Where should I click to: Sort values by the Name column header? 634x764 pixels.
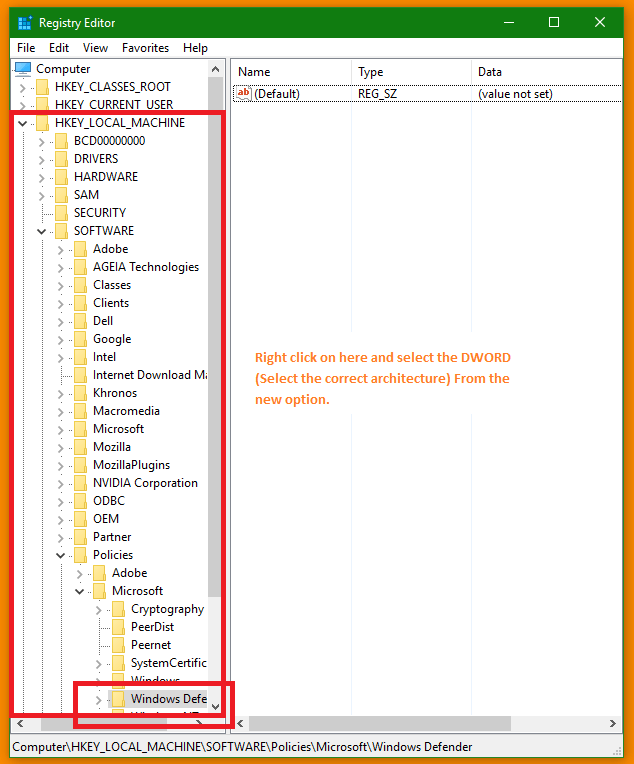pyautogui.click(x=290, y=72)
